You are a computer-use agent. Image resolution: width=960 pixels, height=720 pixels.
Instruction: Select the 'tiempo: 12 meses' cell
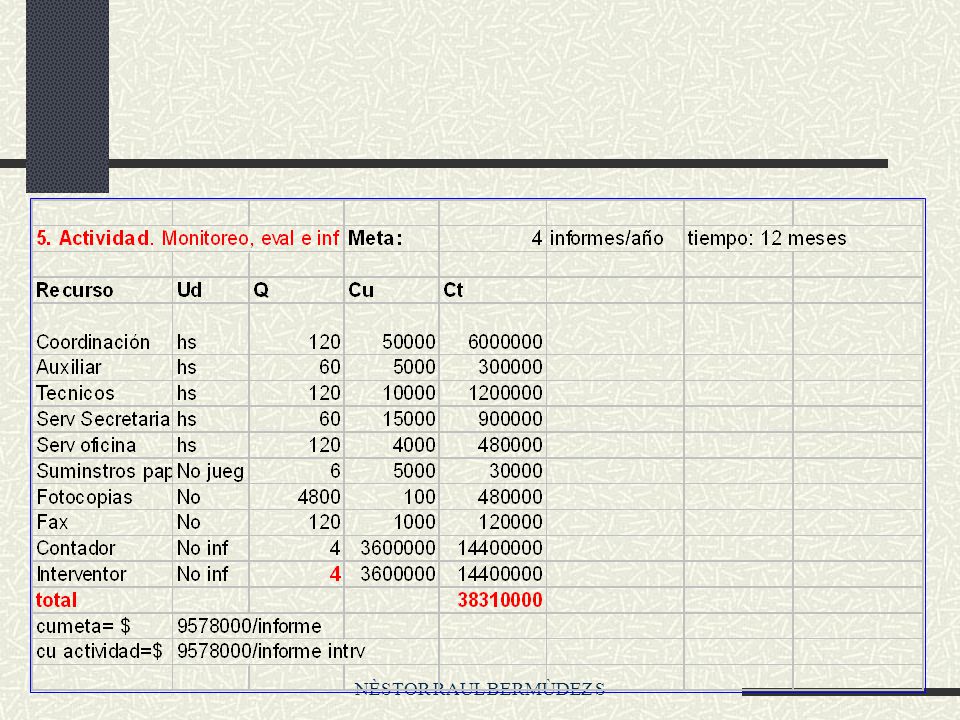767,238
